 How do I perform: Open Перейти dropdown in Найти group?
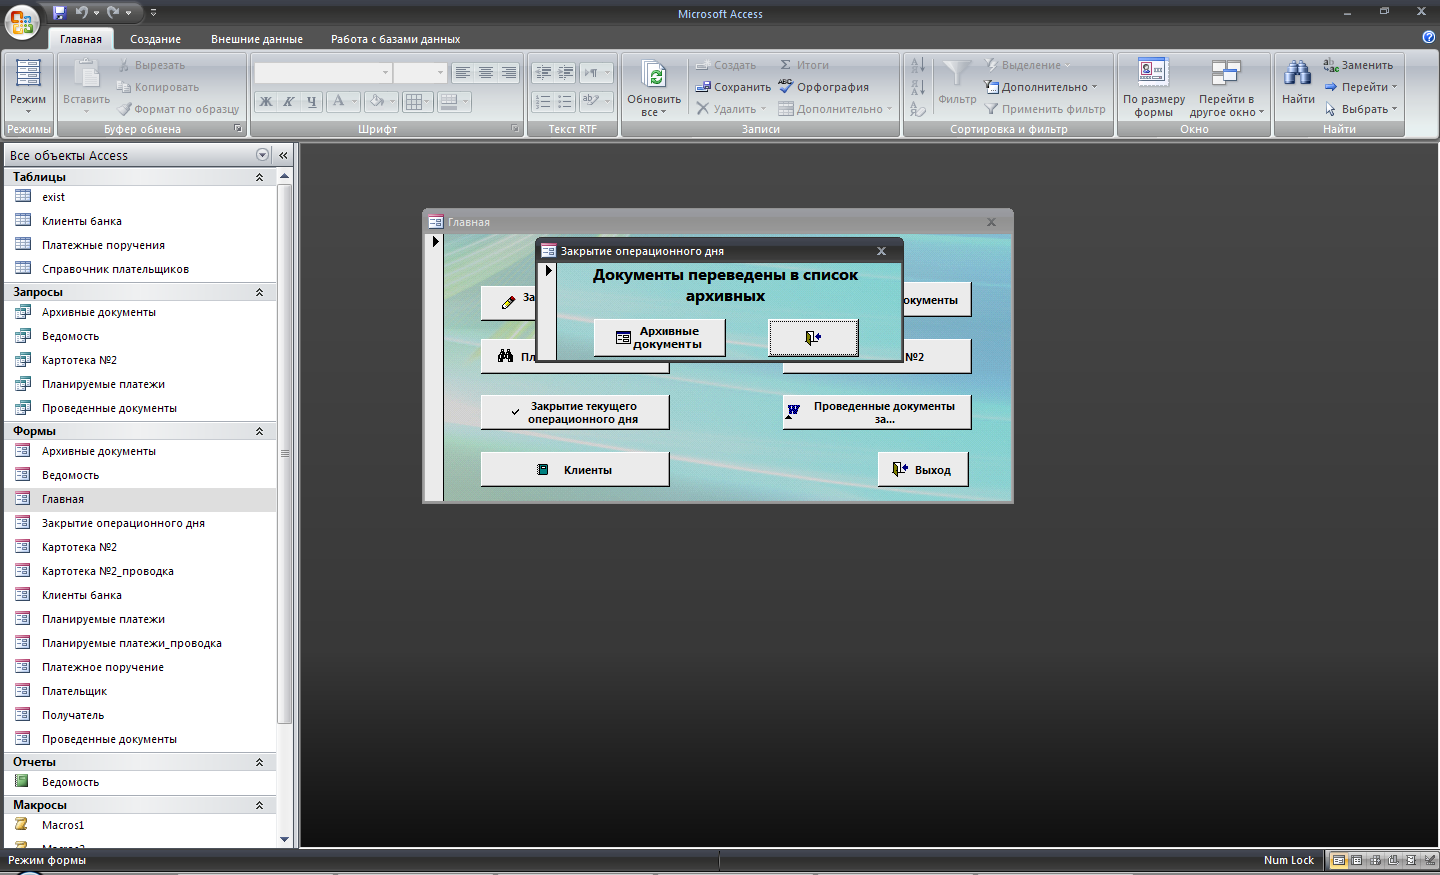click(x=1361, y=87)
